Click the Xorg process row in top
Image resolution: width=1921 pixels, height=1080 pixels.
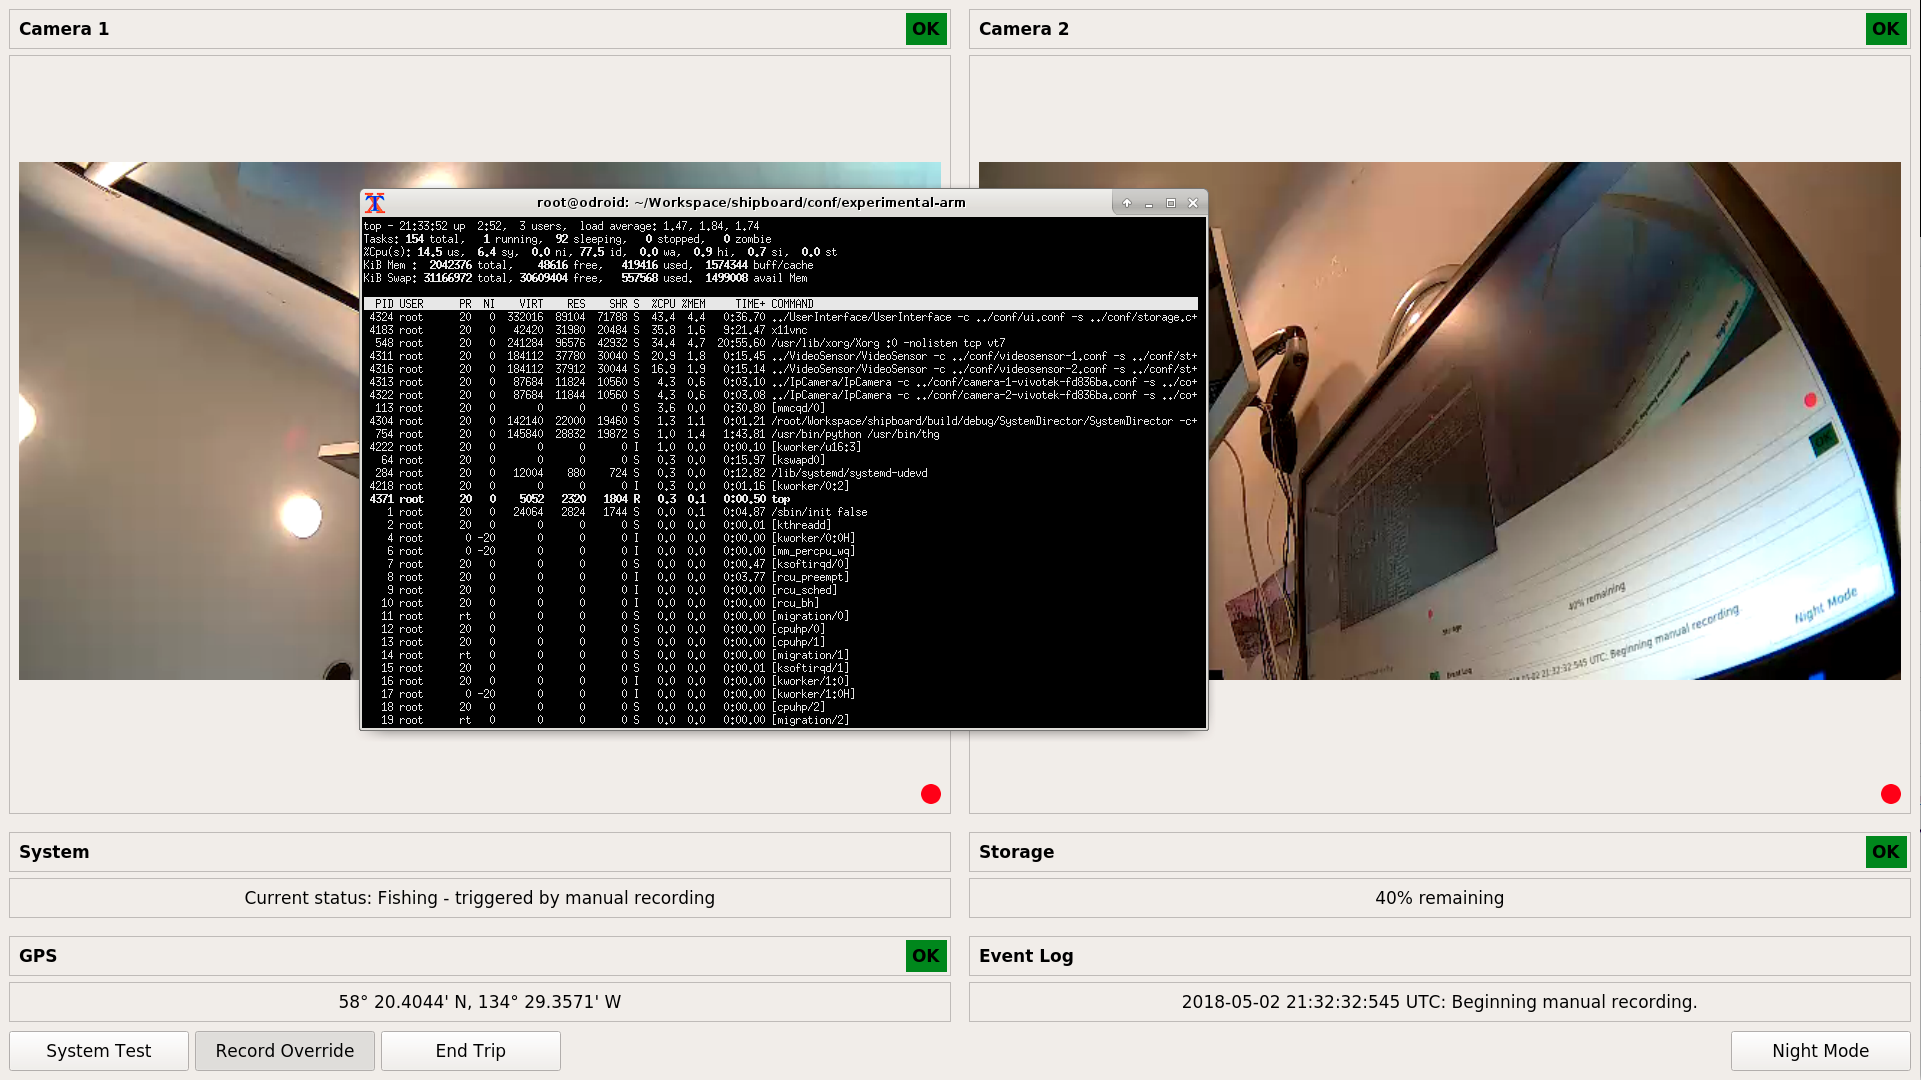(x=781, y=343)
